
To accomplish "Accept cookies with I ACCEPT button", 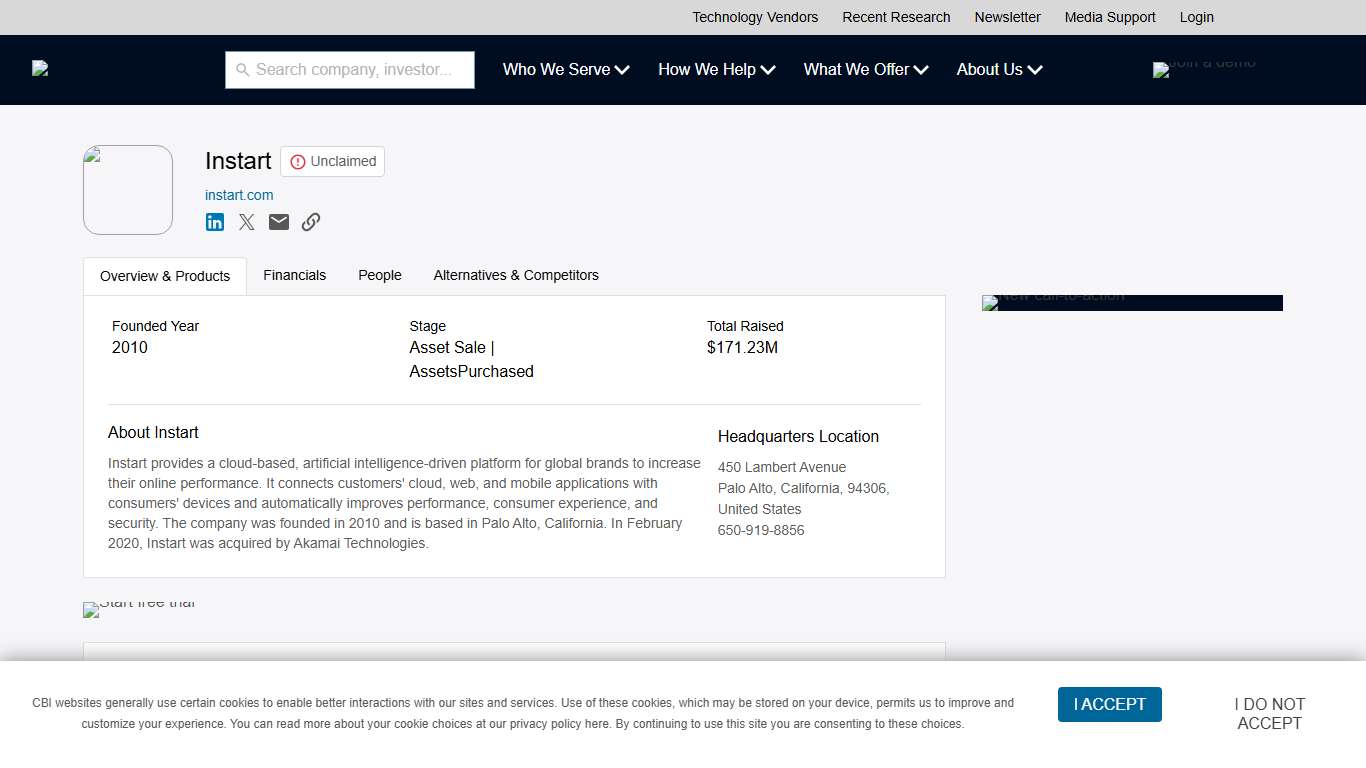I will (1109, 704).
